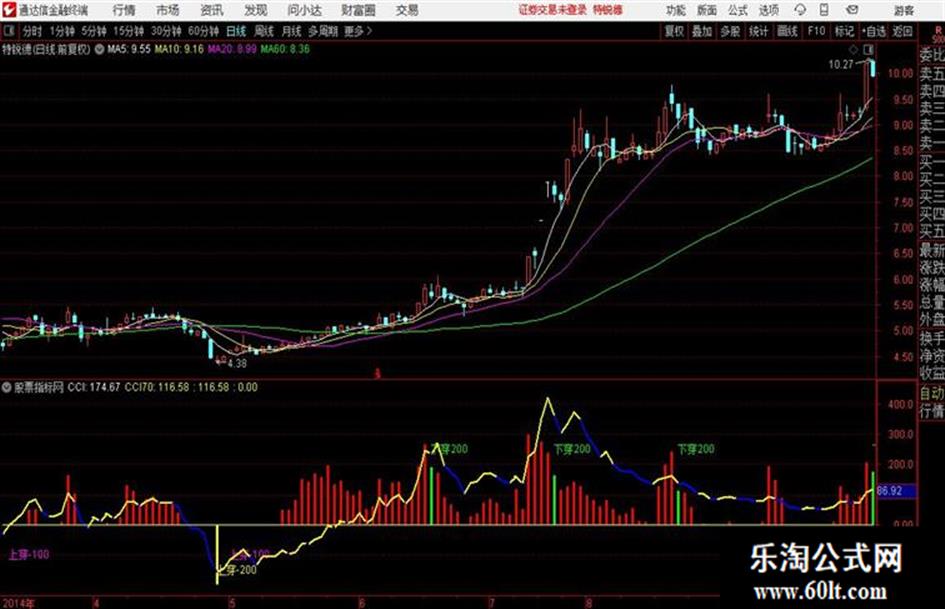Click the 画线 draw line button
The image size is (945, 609).
click(x=787, y=31)
